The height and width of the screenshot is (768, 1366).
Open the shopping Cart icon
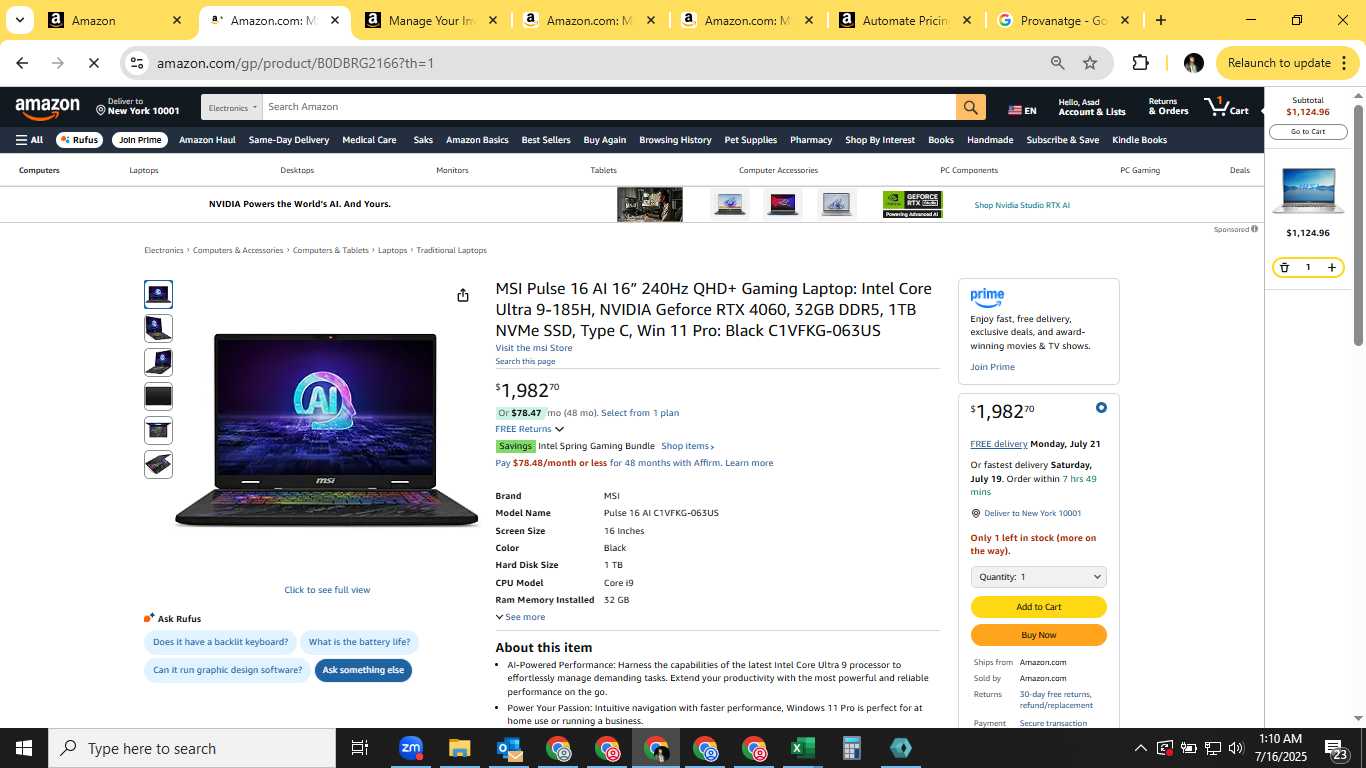coord(1227,106)
